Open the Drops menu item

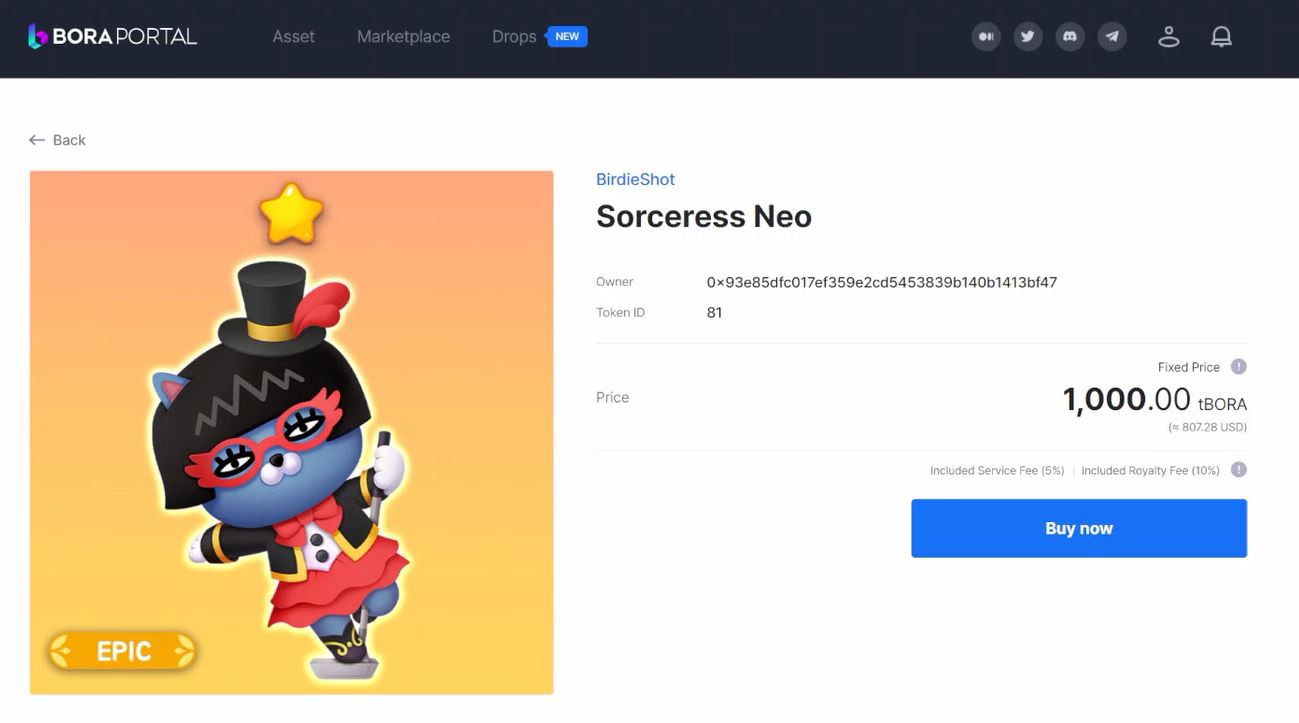pyautogui.click(x=514, y=37)
